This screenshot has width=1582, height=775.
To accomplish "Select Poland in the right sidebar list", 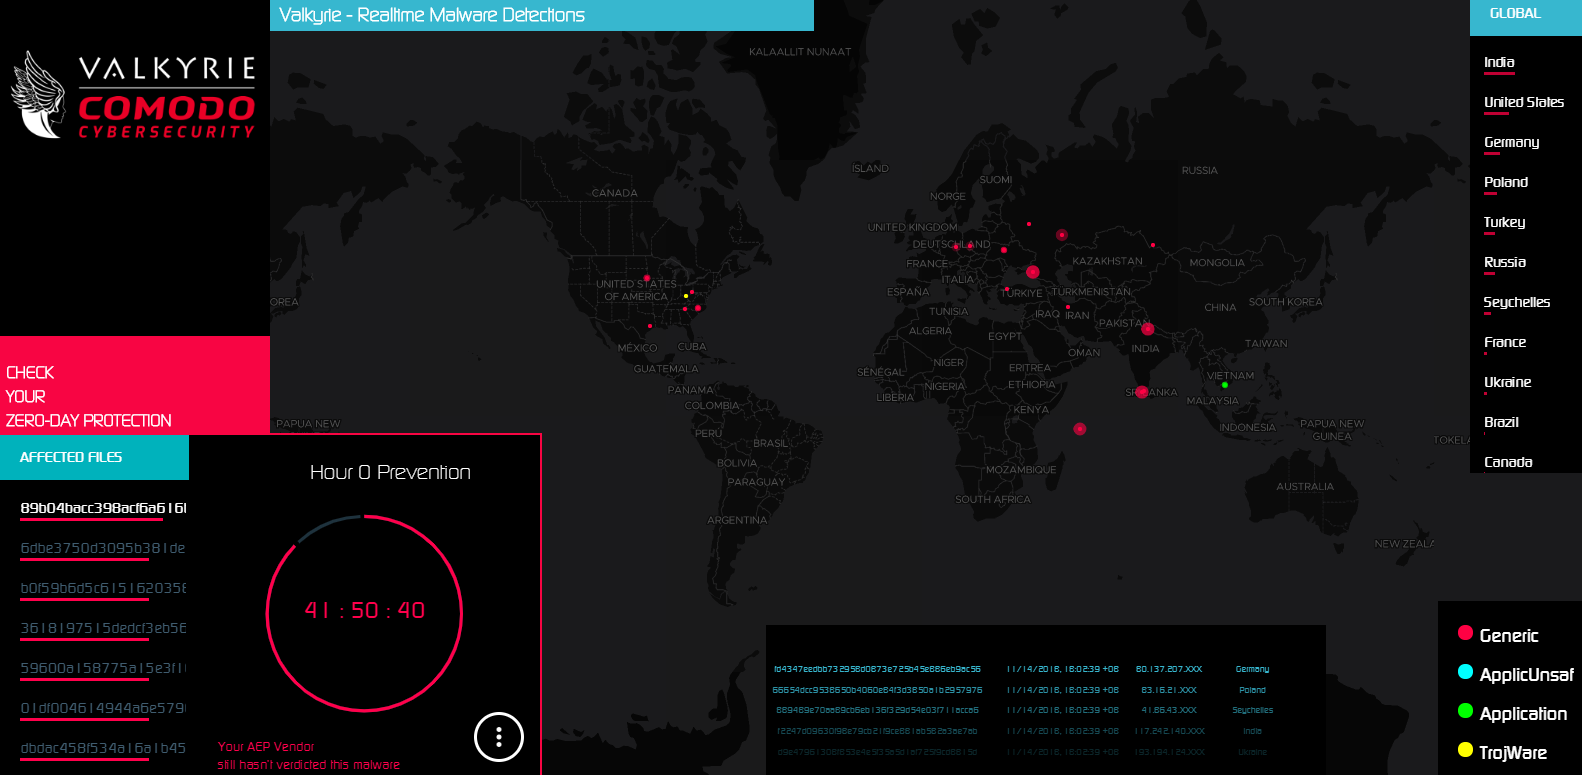I will (1506, 182).
